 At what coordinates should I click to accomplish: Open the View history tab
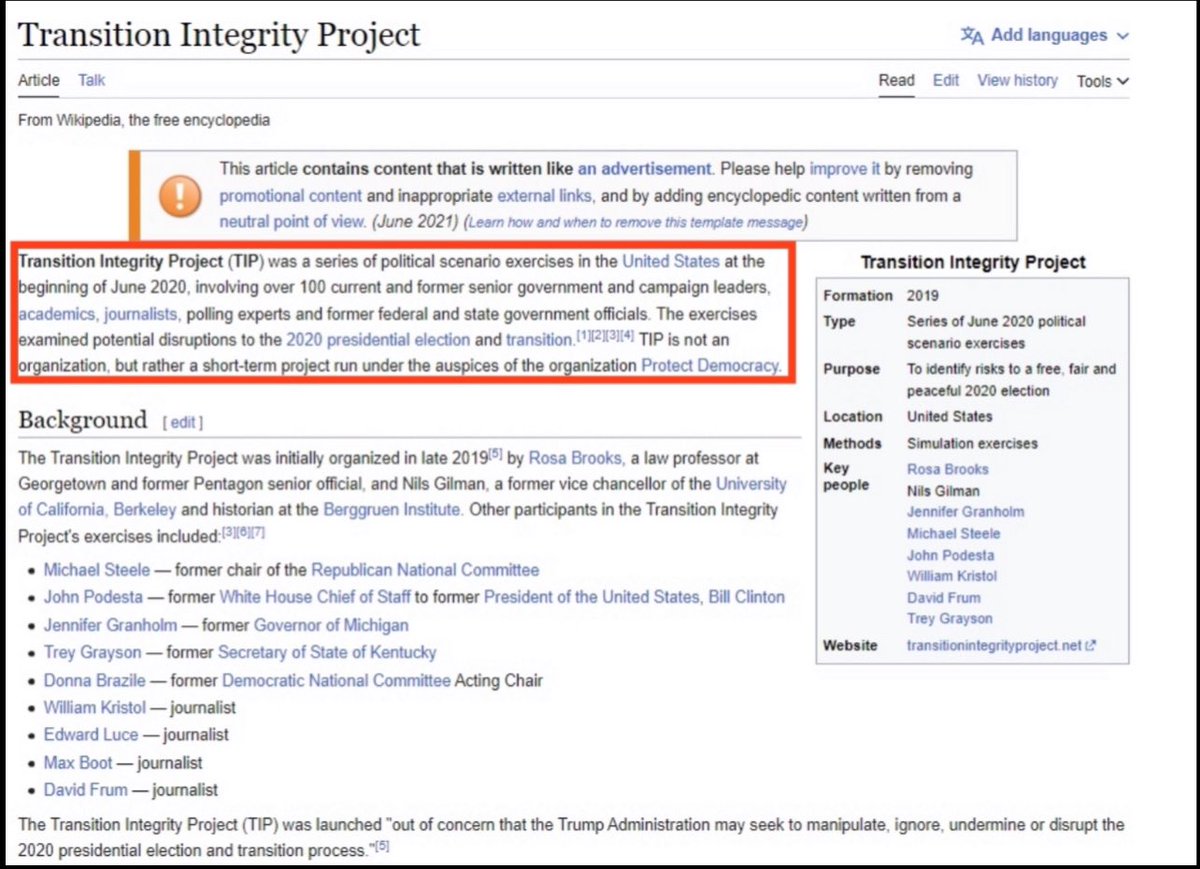coord(1017,80)
